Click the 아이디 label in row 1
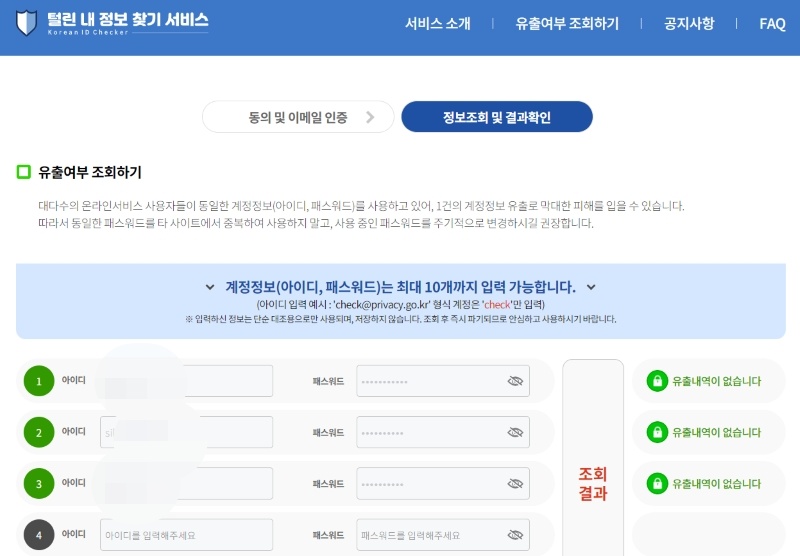 [x=73, y=380]
